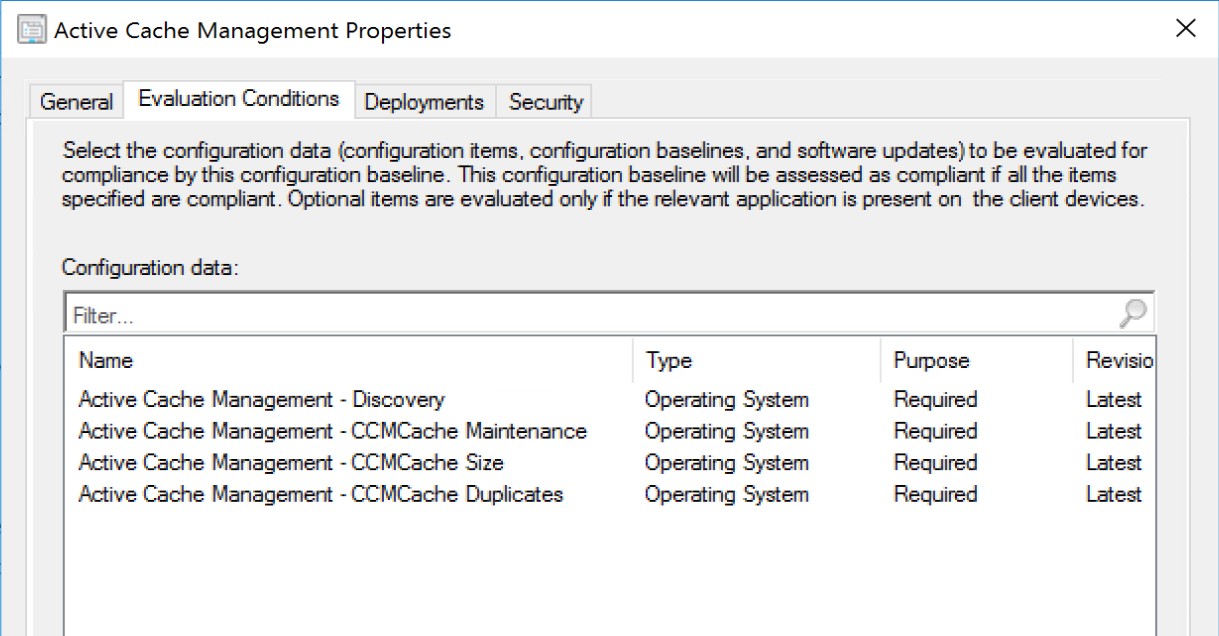Image resolution: width=1219 pixels, height=636 pixels.
Task: Go to the Security tab
Action: tap(545, 102)
